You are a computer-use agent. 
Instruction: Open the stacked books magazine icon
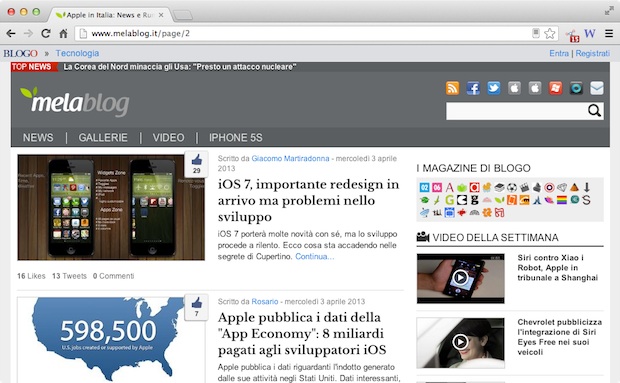pos(499,187)
